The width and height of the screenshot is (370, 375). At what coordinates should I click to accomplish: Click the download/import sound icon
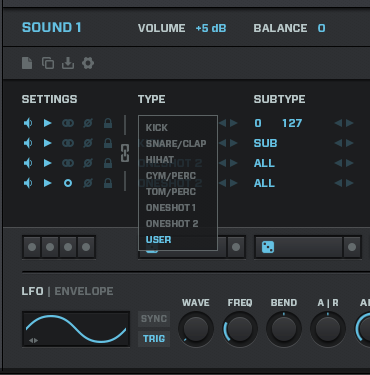click(x=68, y=63)
